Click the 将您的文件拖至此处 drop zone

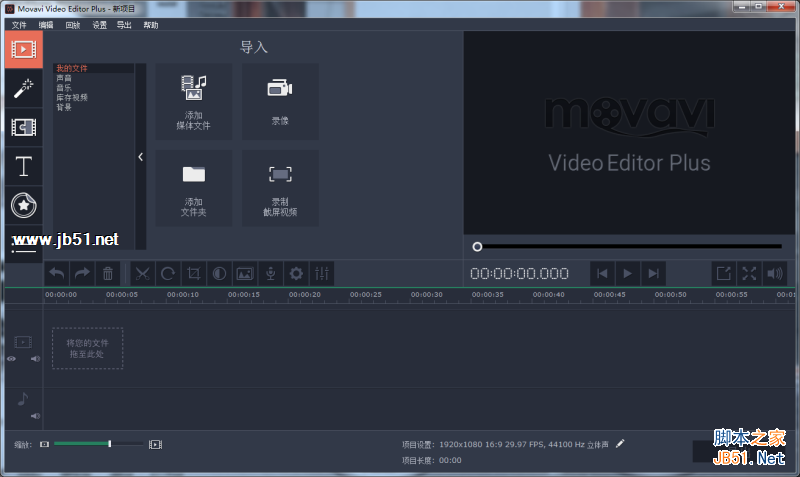[x=87, y=348]
